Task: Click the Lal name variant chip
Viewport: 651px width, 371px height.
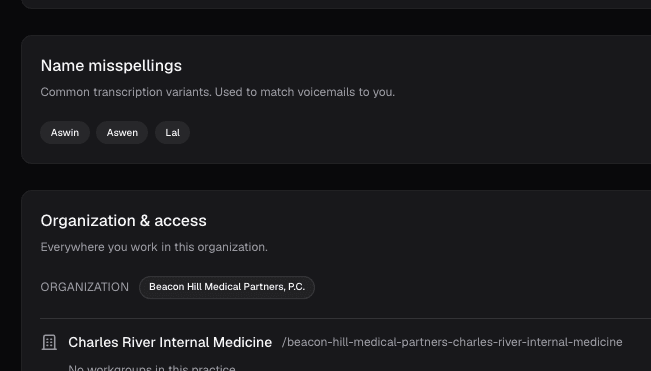Action: (172, 133)
